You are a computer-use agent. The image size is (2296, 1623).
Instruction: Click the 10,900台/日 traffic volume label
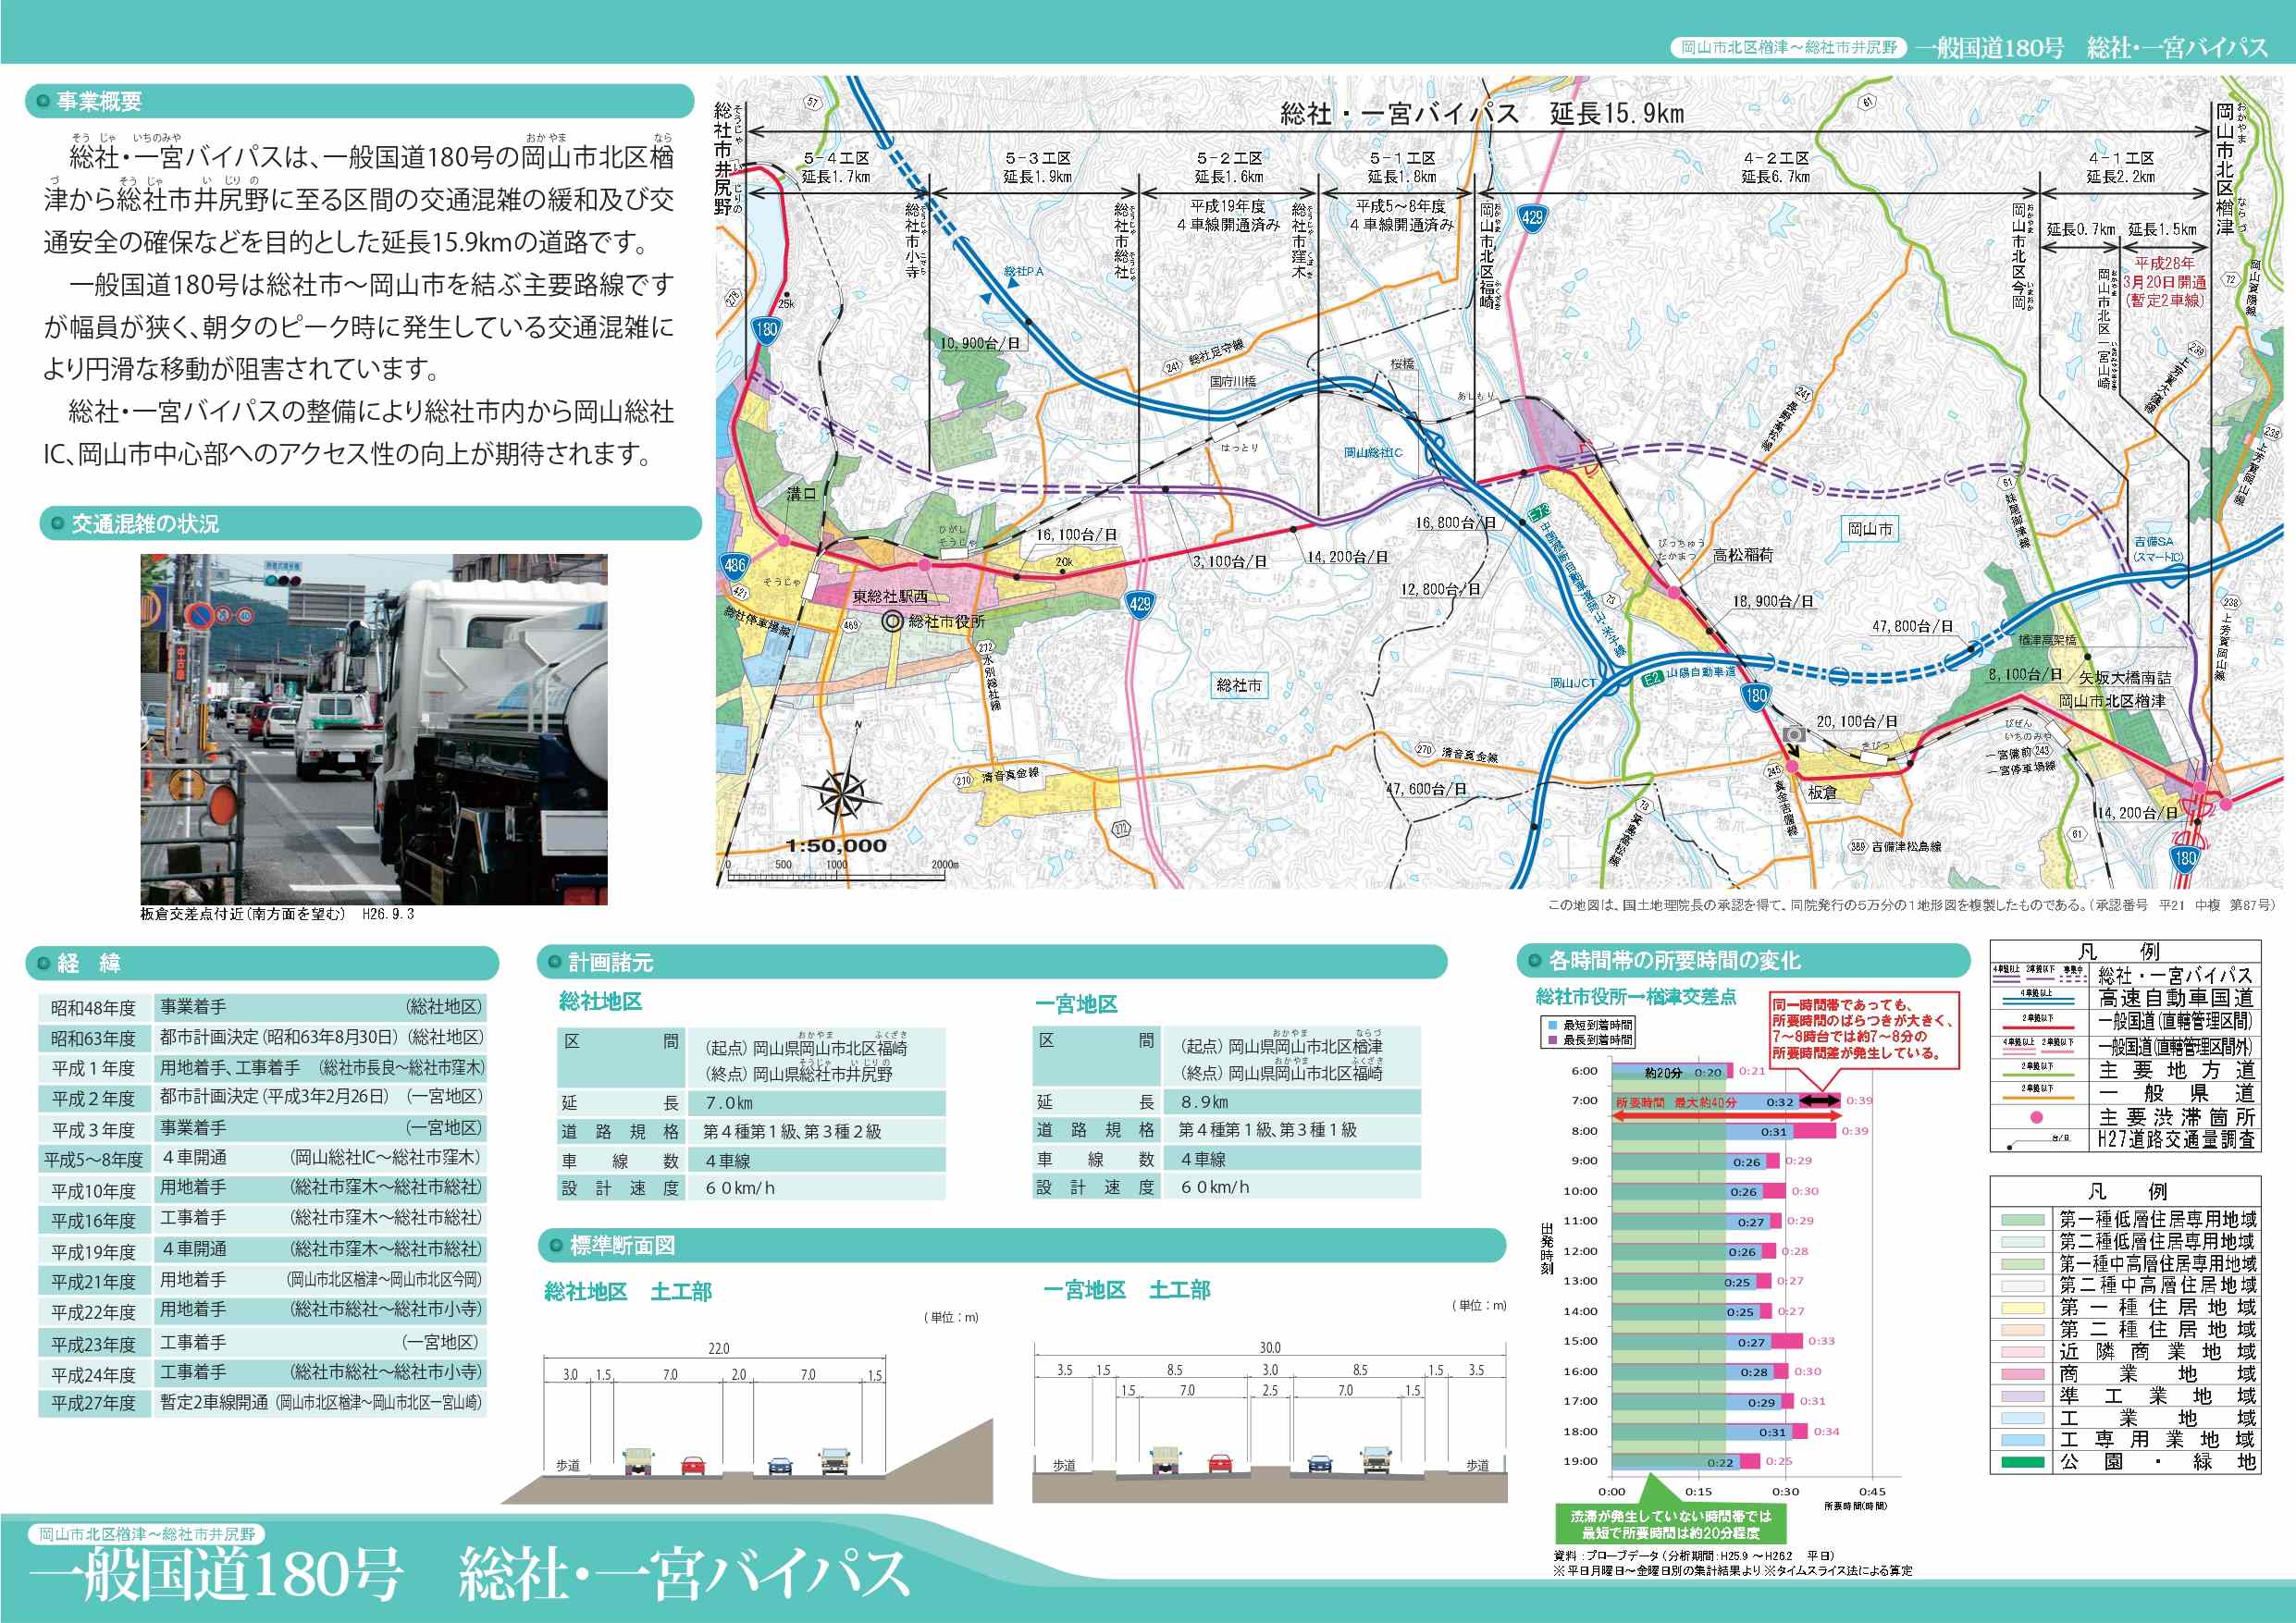[980, 343]
